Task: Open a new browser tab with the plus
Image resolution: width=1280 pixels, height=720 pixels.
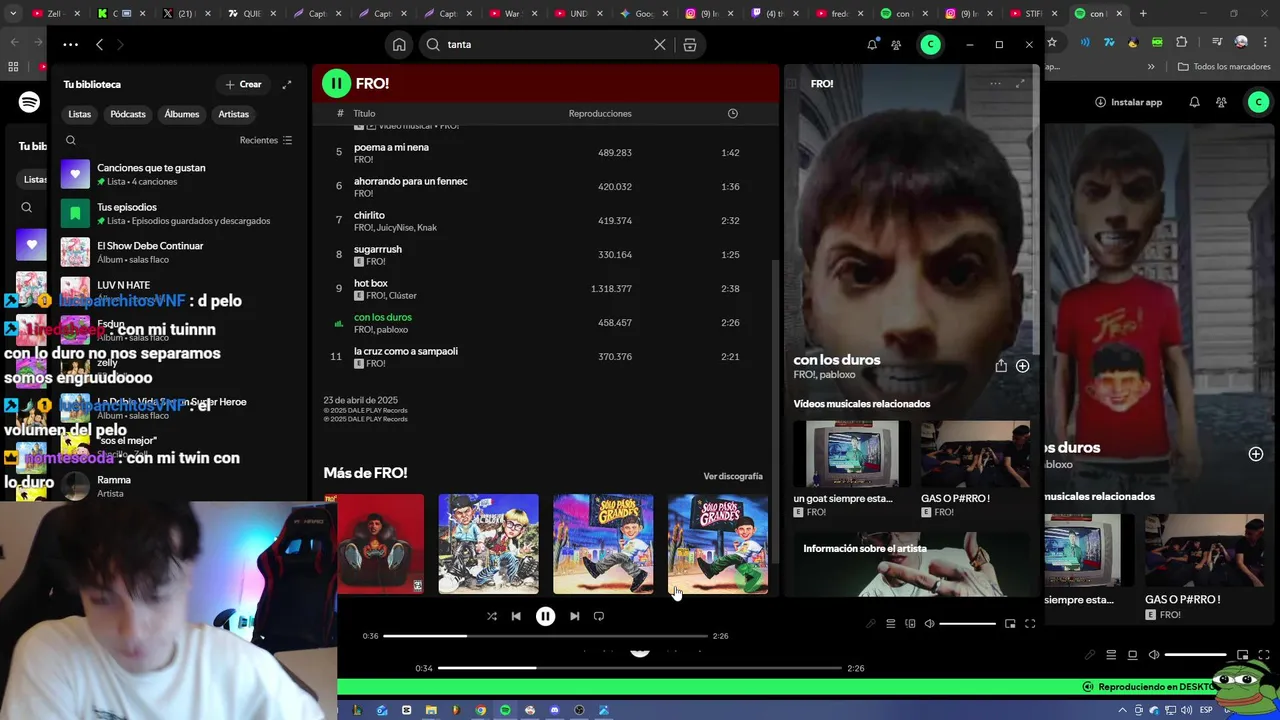Action: coord(1143,14)
